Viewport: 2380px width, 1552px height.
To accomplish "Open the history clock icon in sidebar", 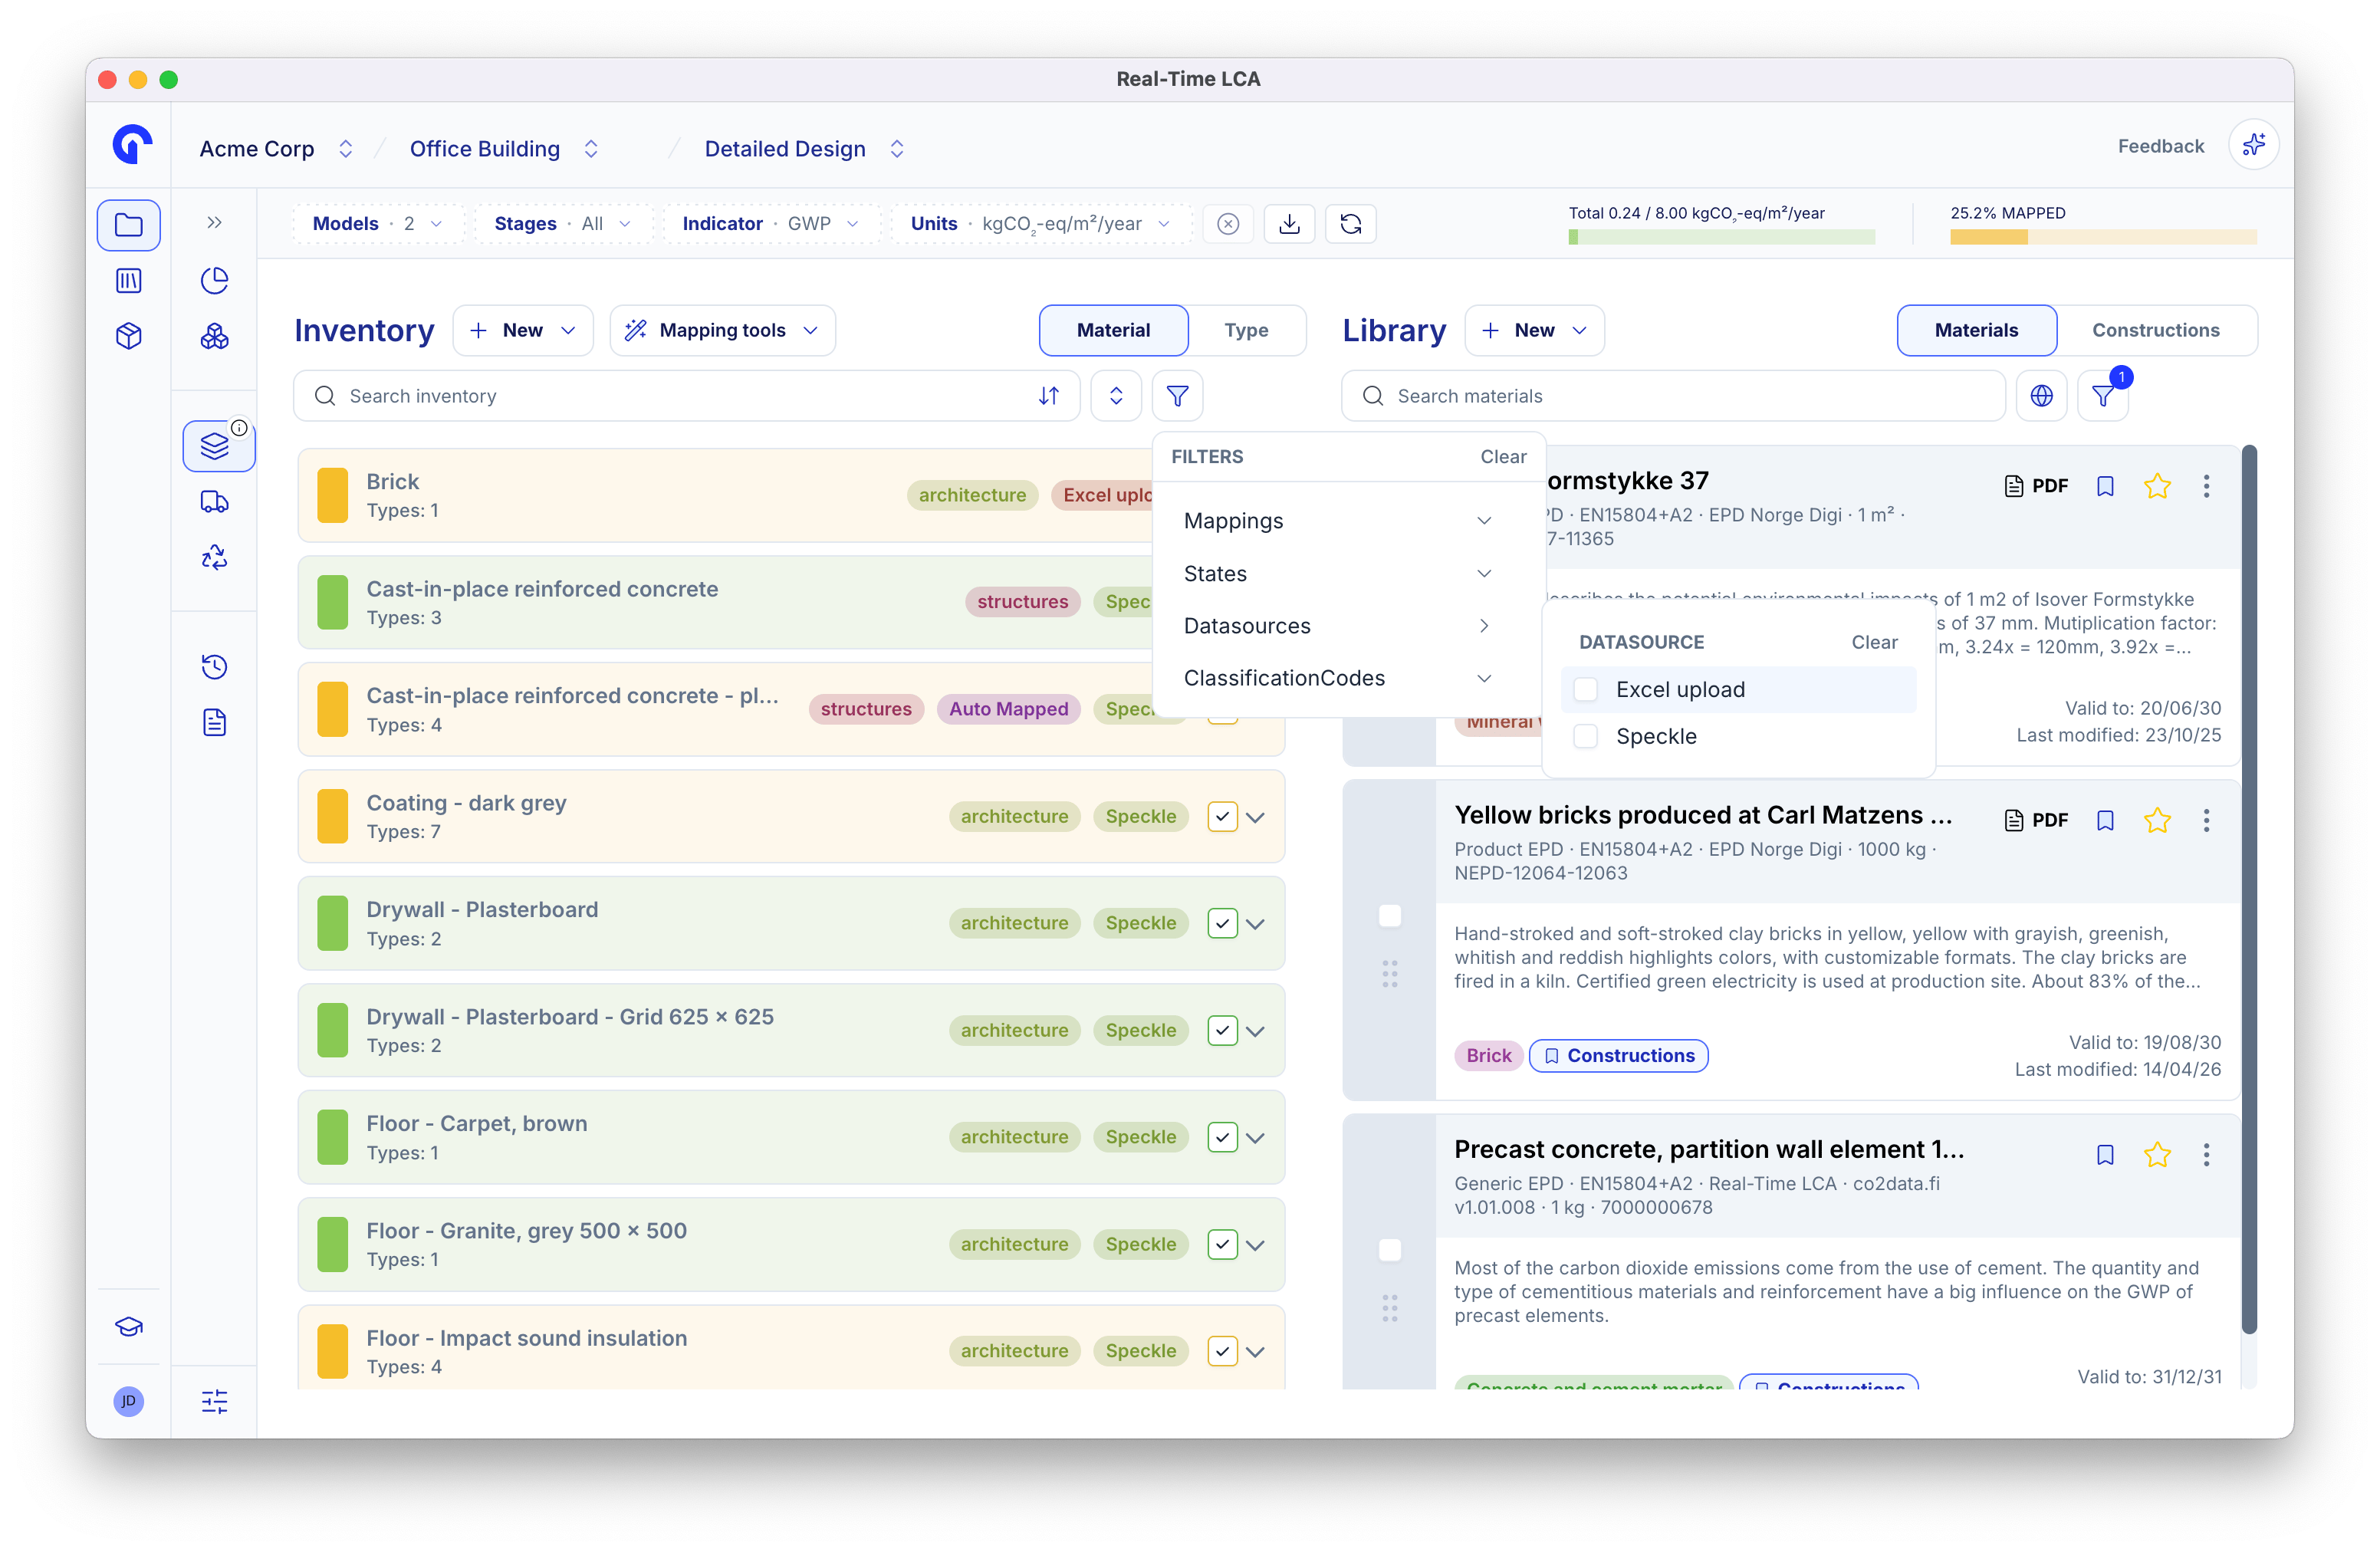I will (x=214, y=667).
